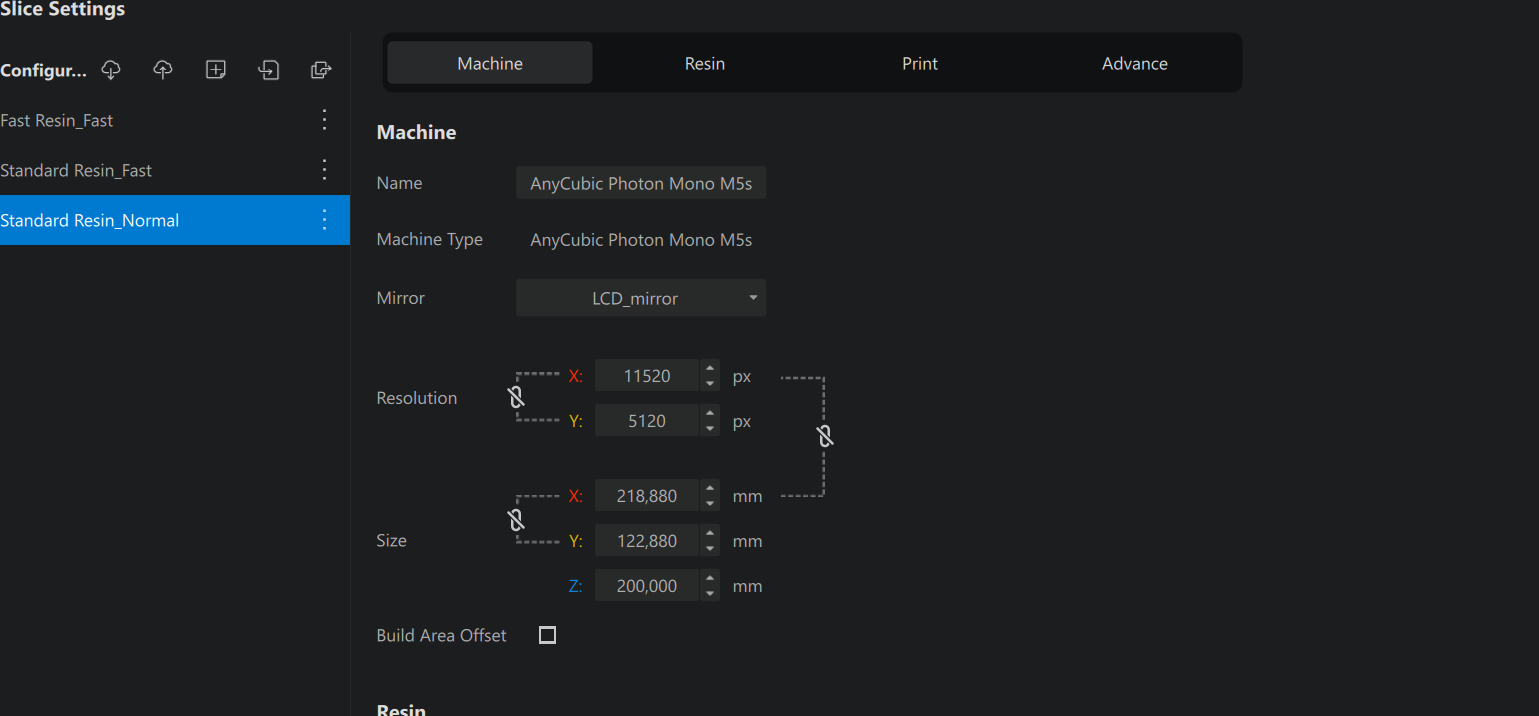Switch to the Machine tab
The height and width of the screenshot is (716, 1539).
[x=490, y=63]
